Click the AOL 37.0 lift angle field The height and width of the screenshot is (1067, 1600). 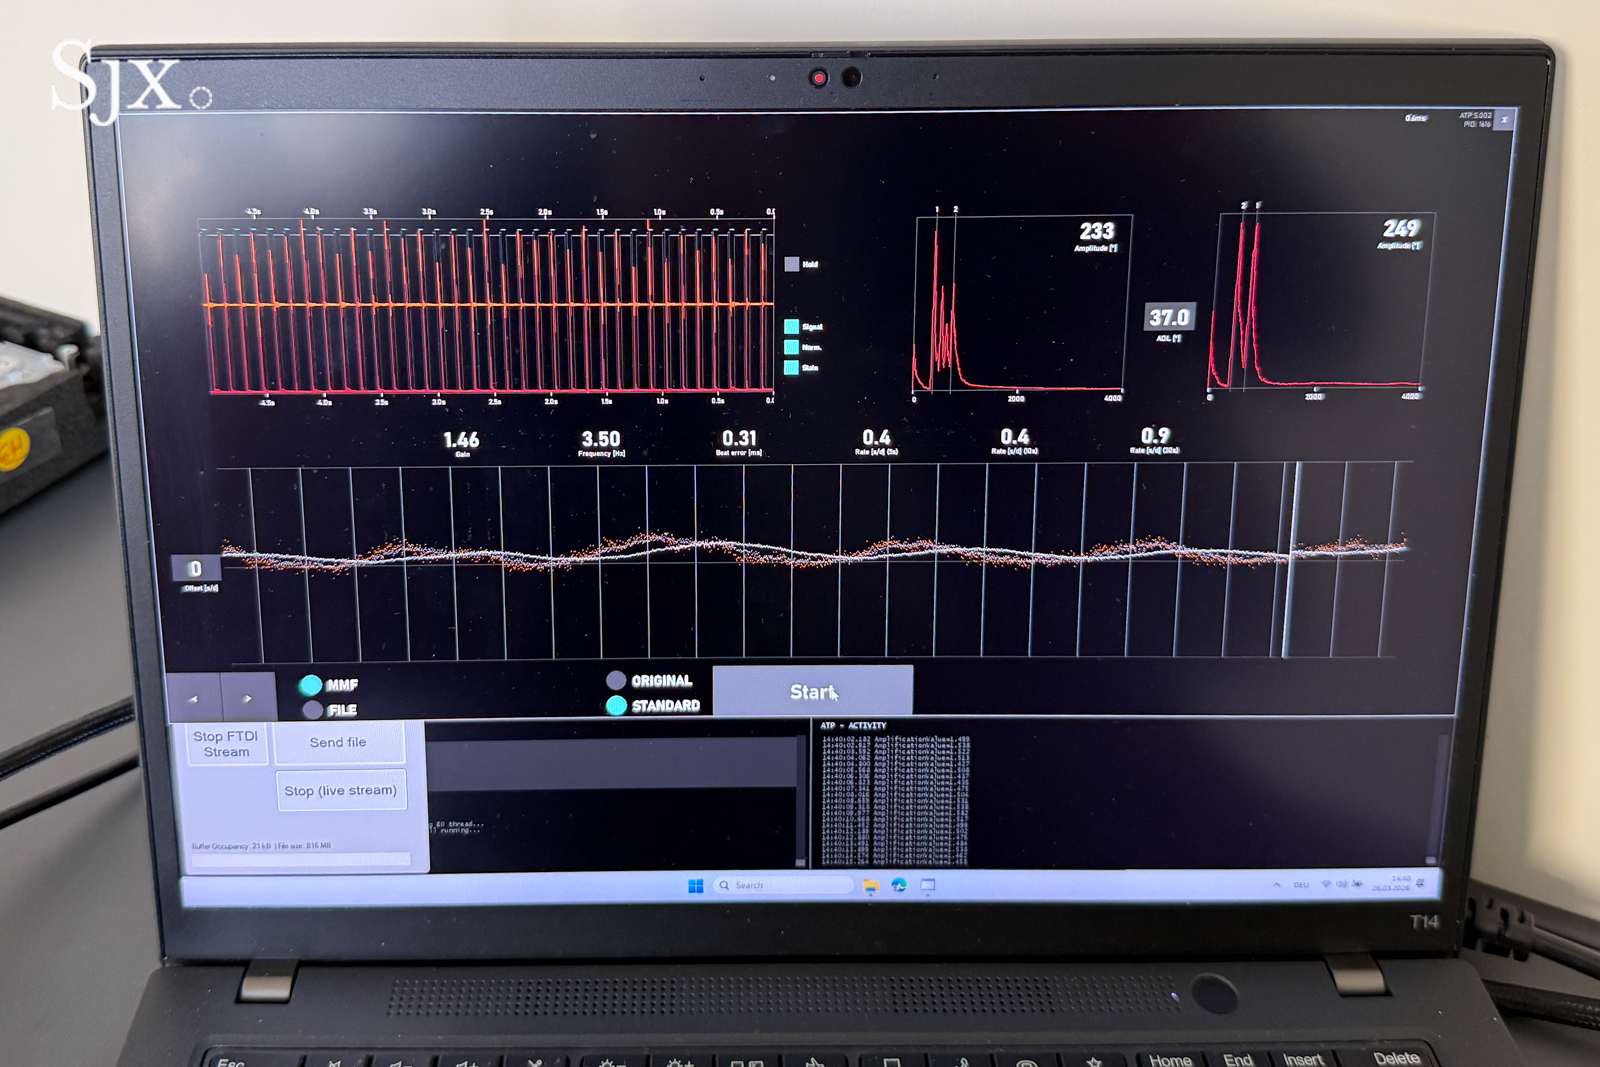1168,318
